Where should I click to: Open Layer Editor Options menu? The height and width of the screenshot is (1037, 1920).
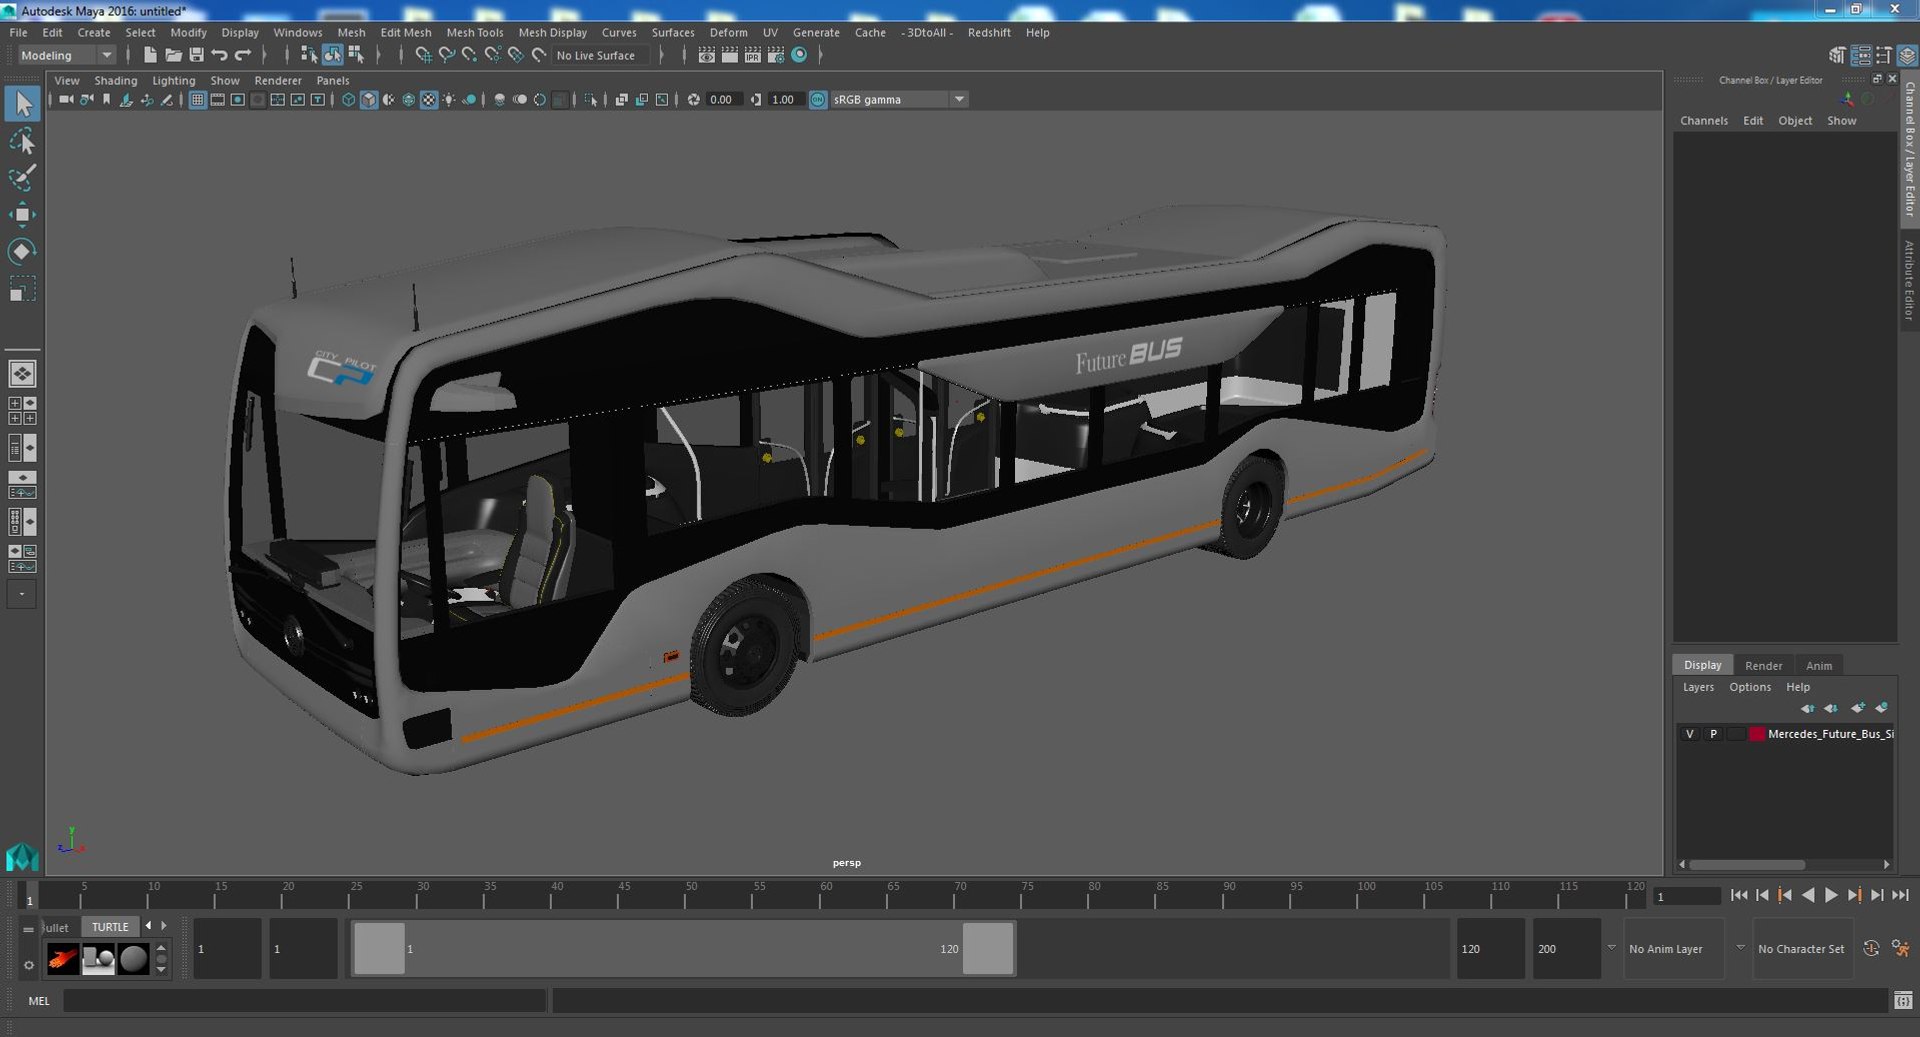(x=1750, y=688)
